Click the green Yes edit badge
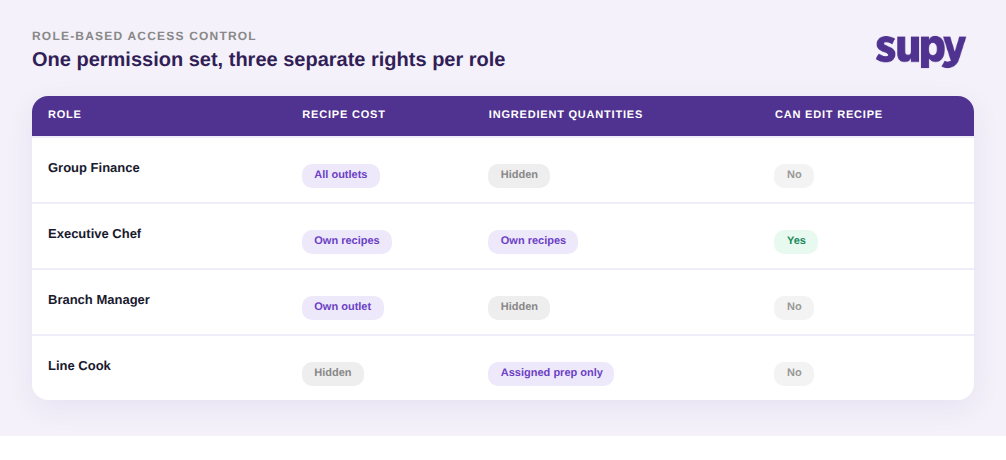 click(x=796, y=241)
